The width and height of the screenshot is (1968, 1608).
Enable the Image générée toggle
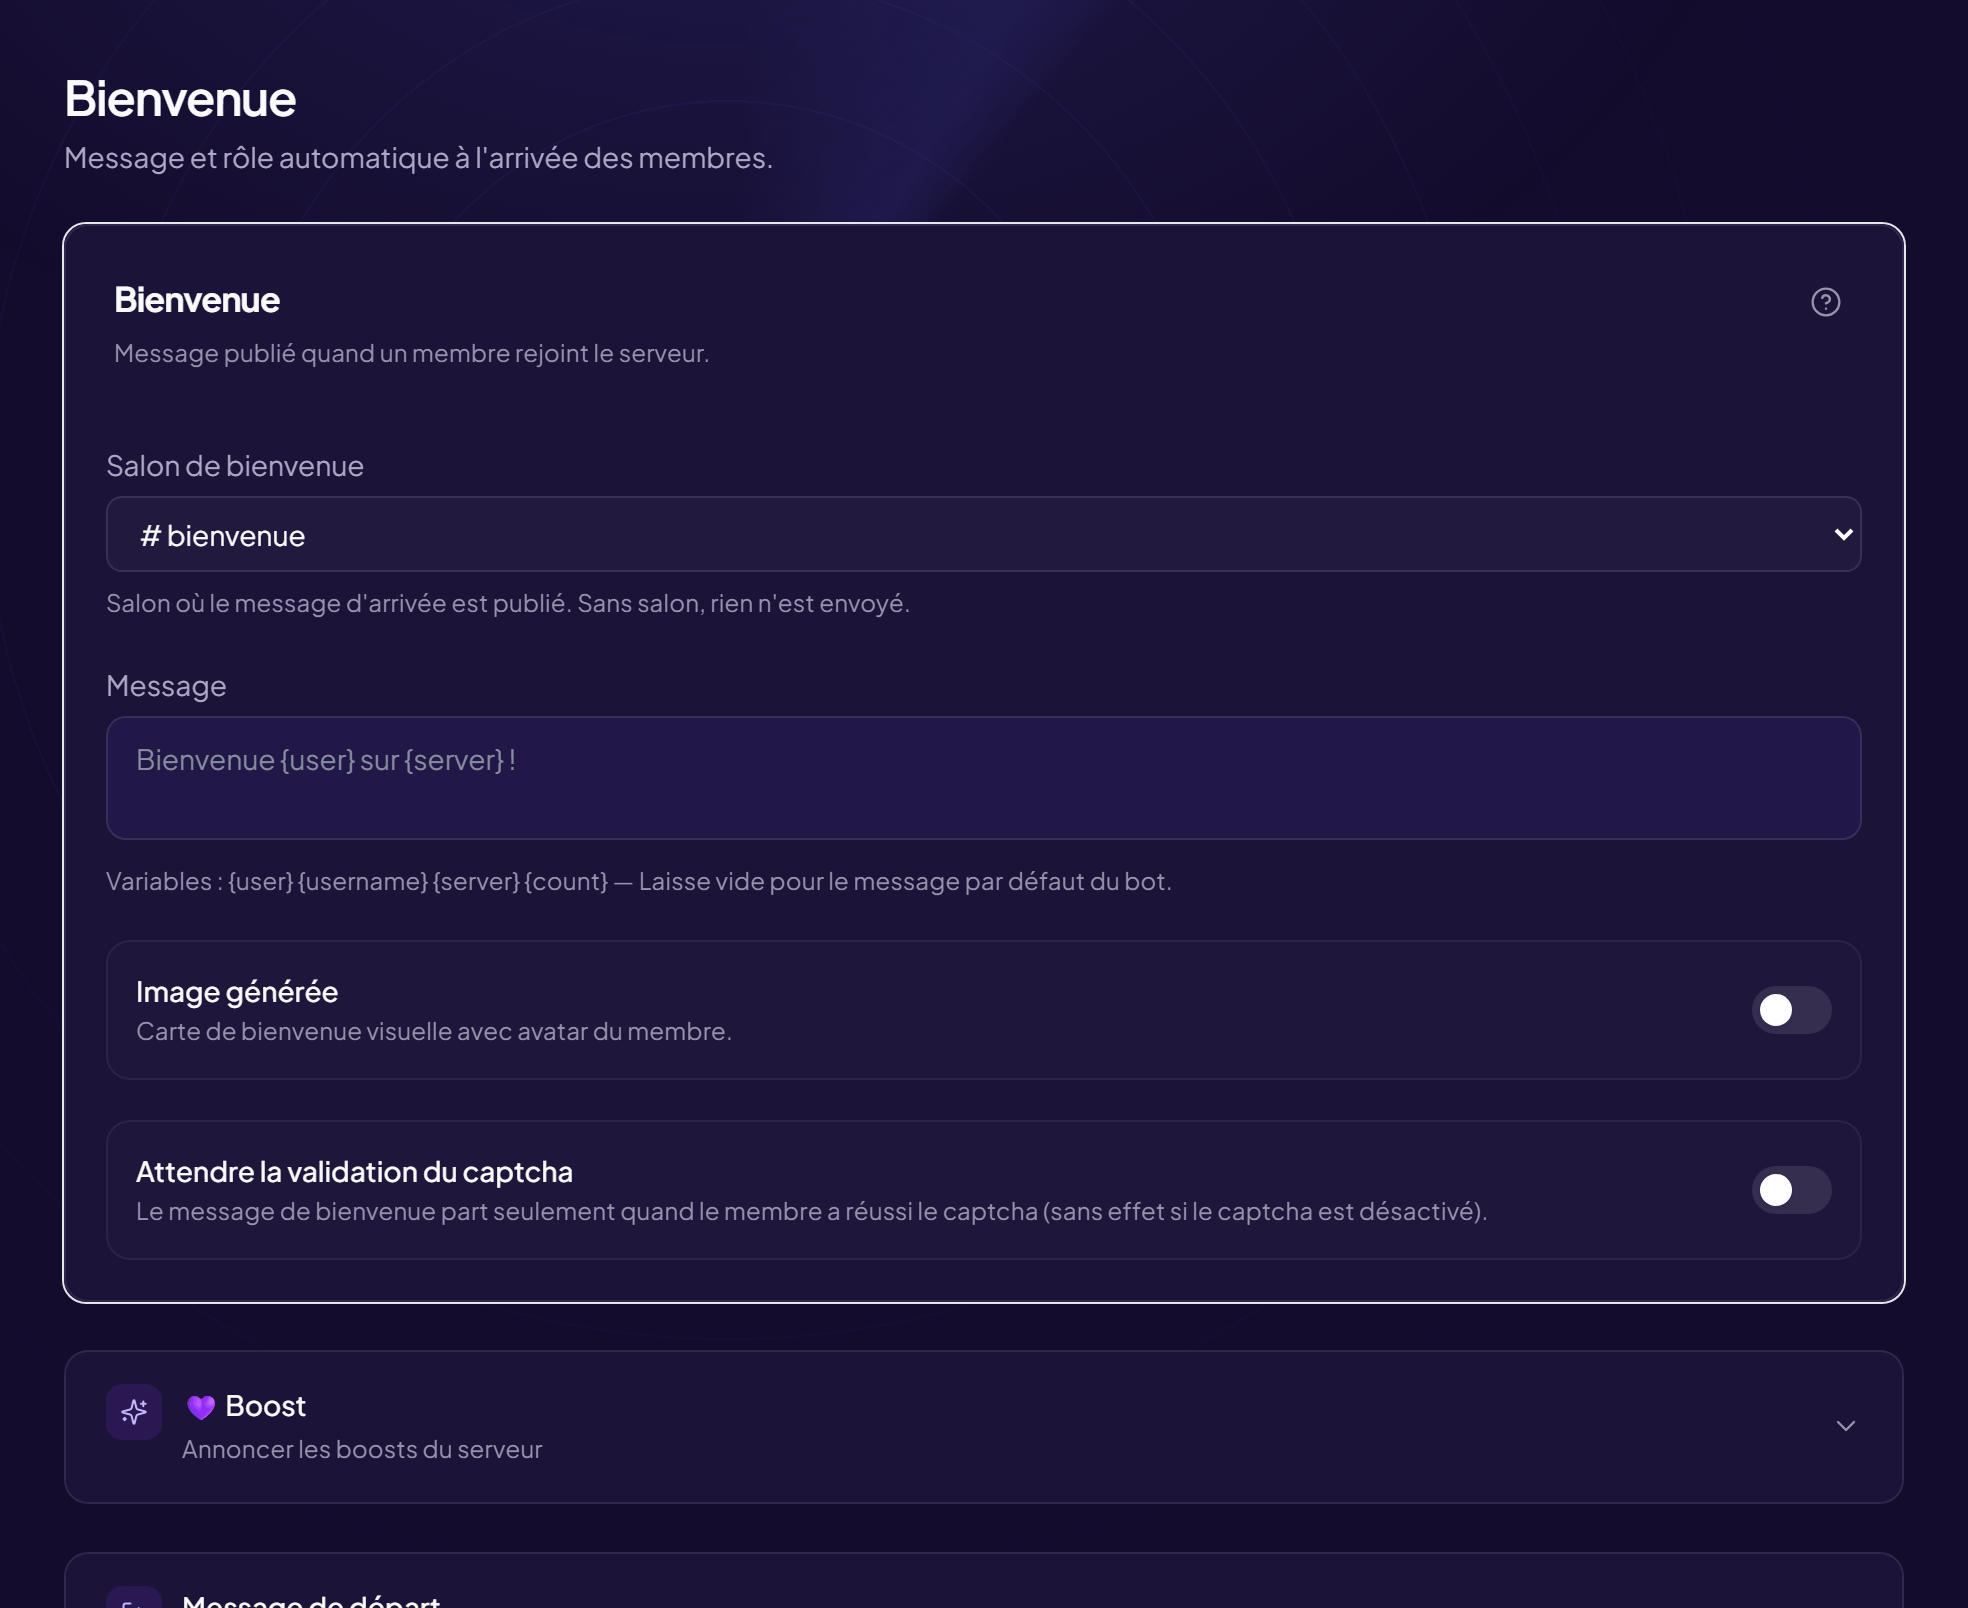pyautogui.click(x=1791, y=1010)
